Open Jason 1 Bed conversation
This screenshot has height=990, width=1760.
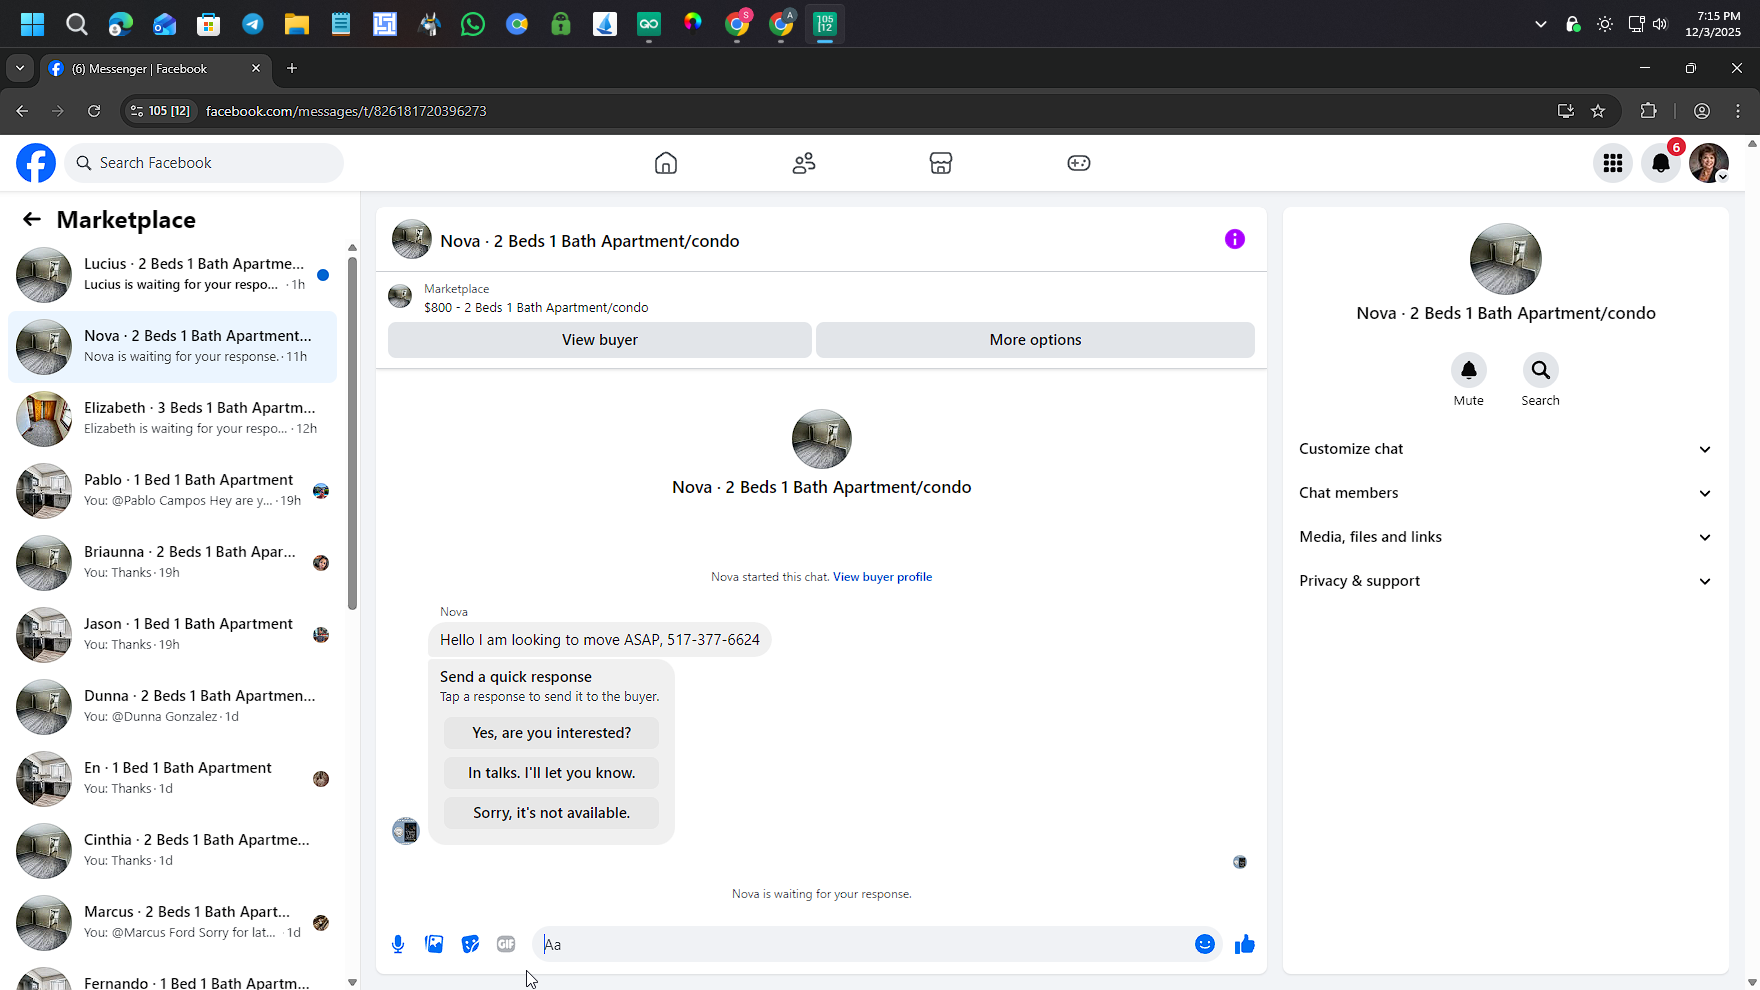click(172, 635)
